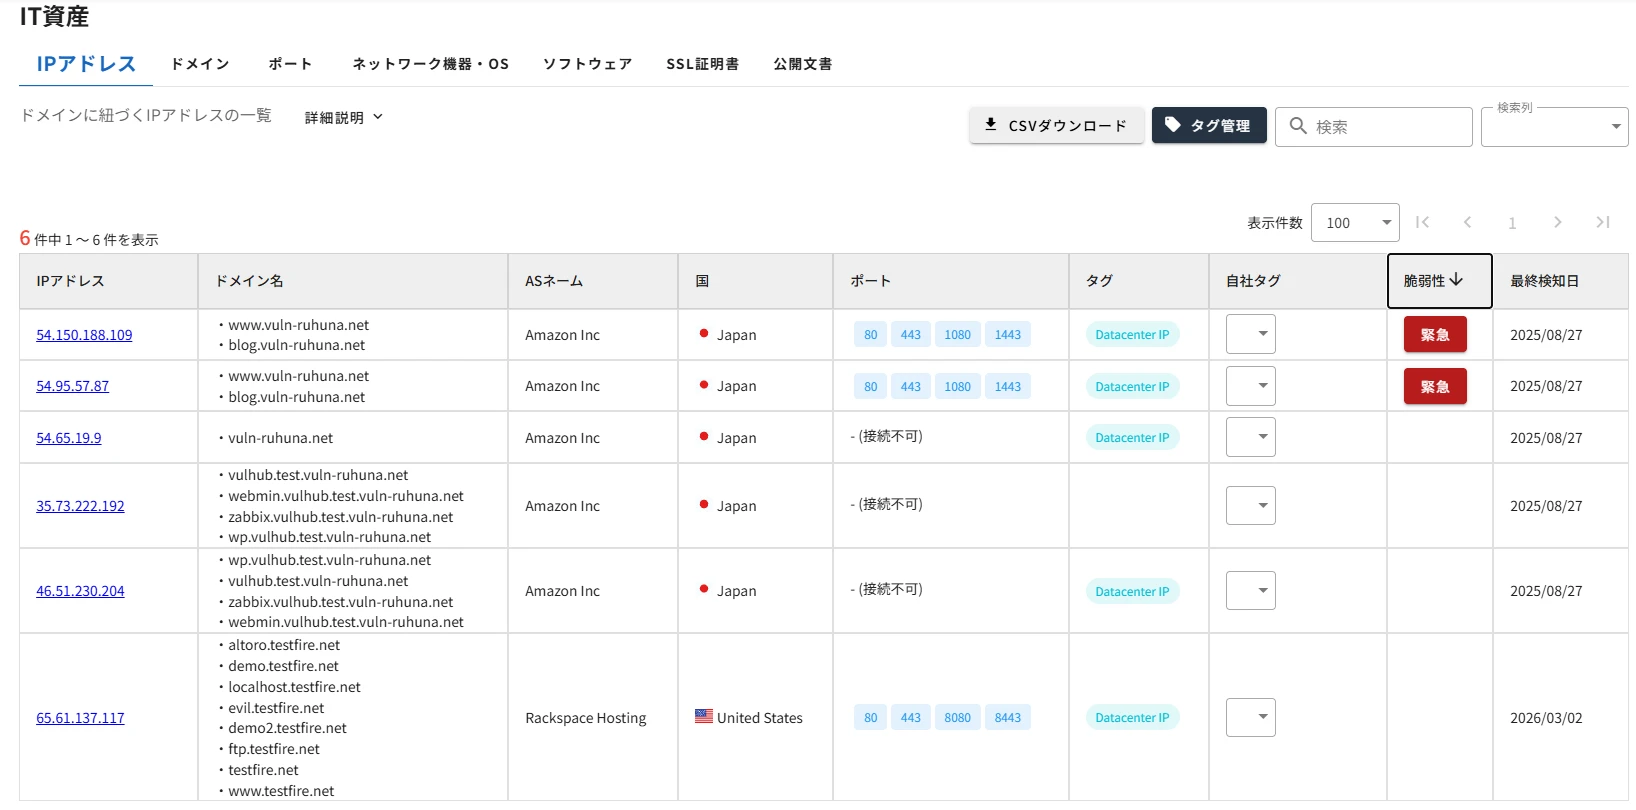Screen dimensions: 1636x810
Task: Click the 緊急 severity badge for 54.95.57.87
Action: coord(1435,386)
